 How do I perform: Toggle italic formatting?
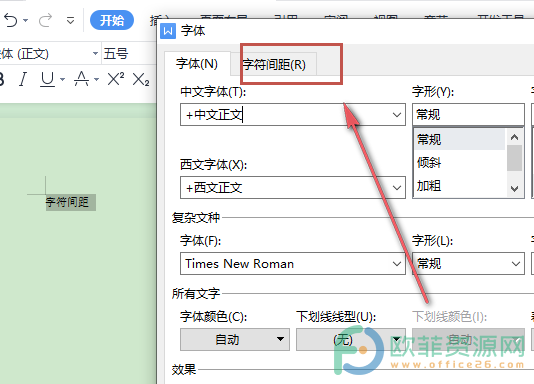click(x=23, y=79)
